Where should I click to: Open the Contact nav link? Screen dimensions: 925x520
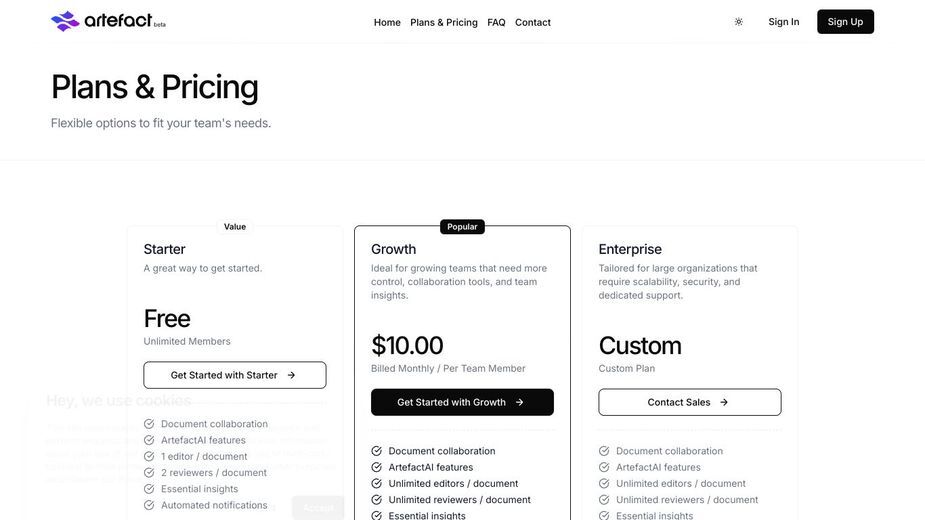click(533, 22)
